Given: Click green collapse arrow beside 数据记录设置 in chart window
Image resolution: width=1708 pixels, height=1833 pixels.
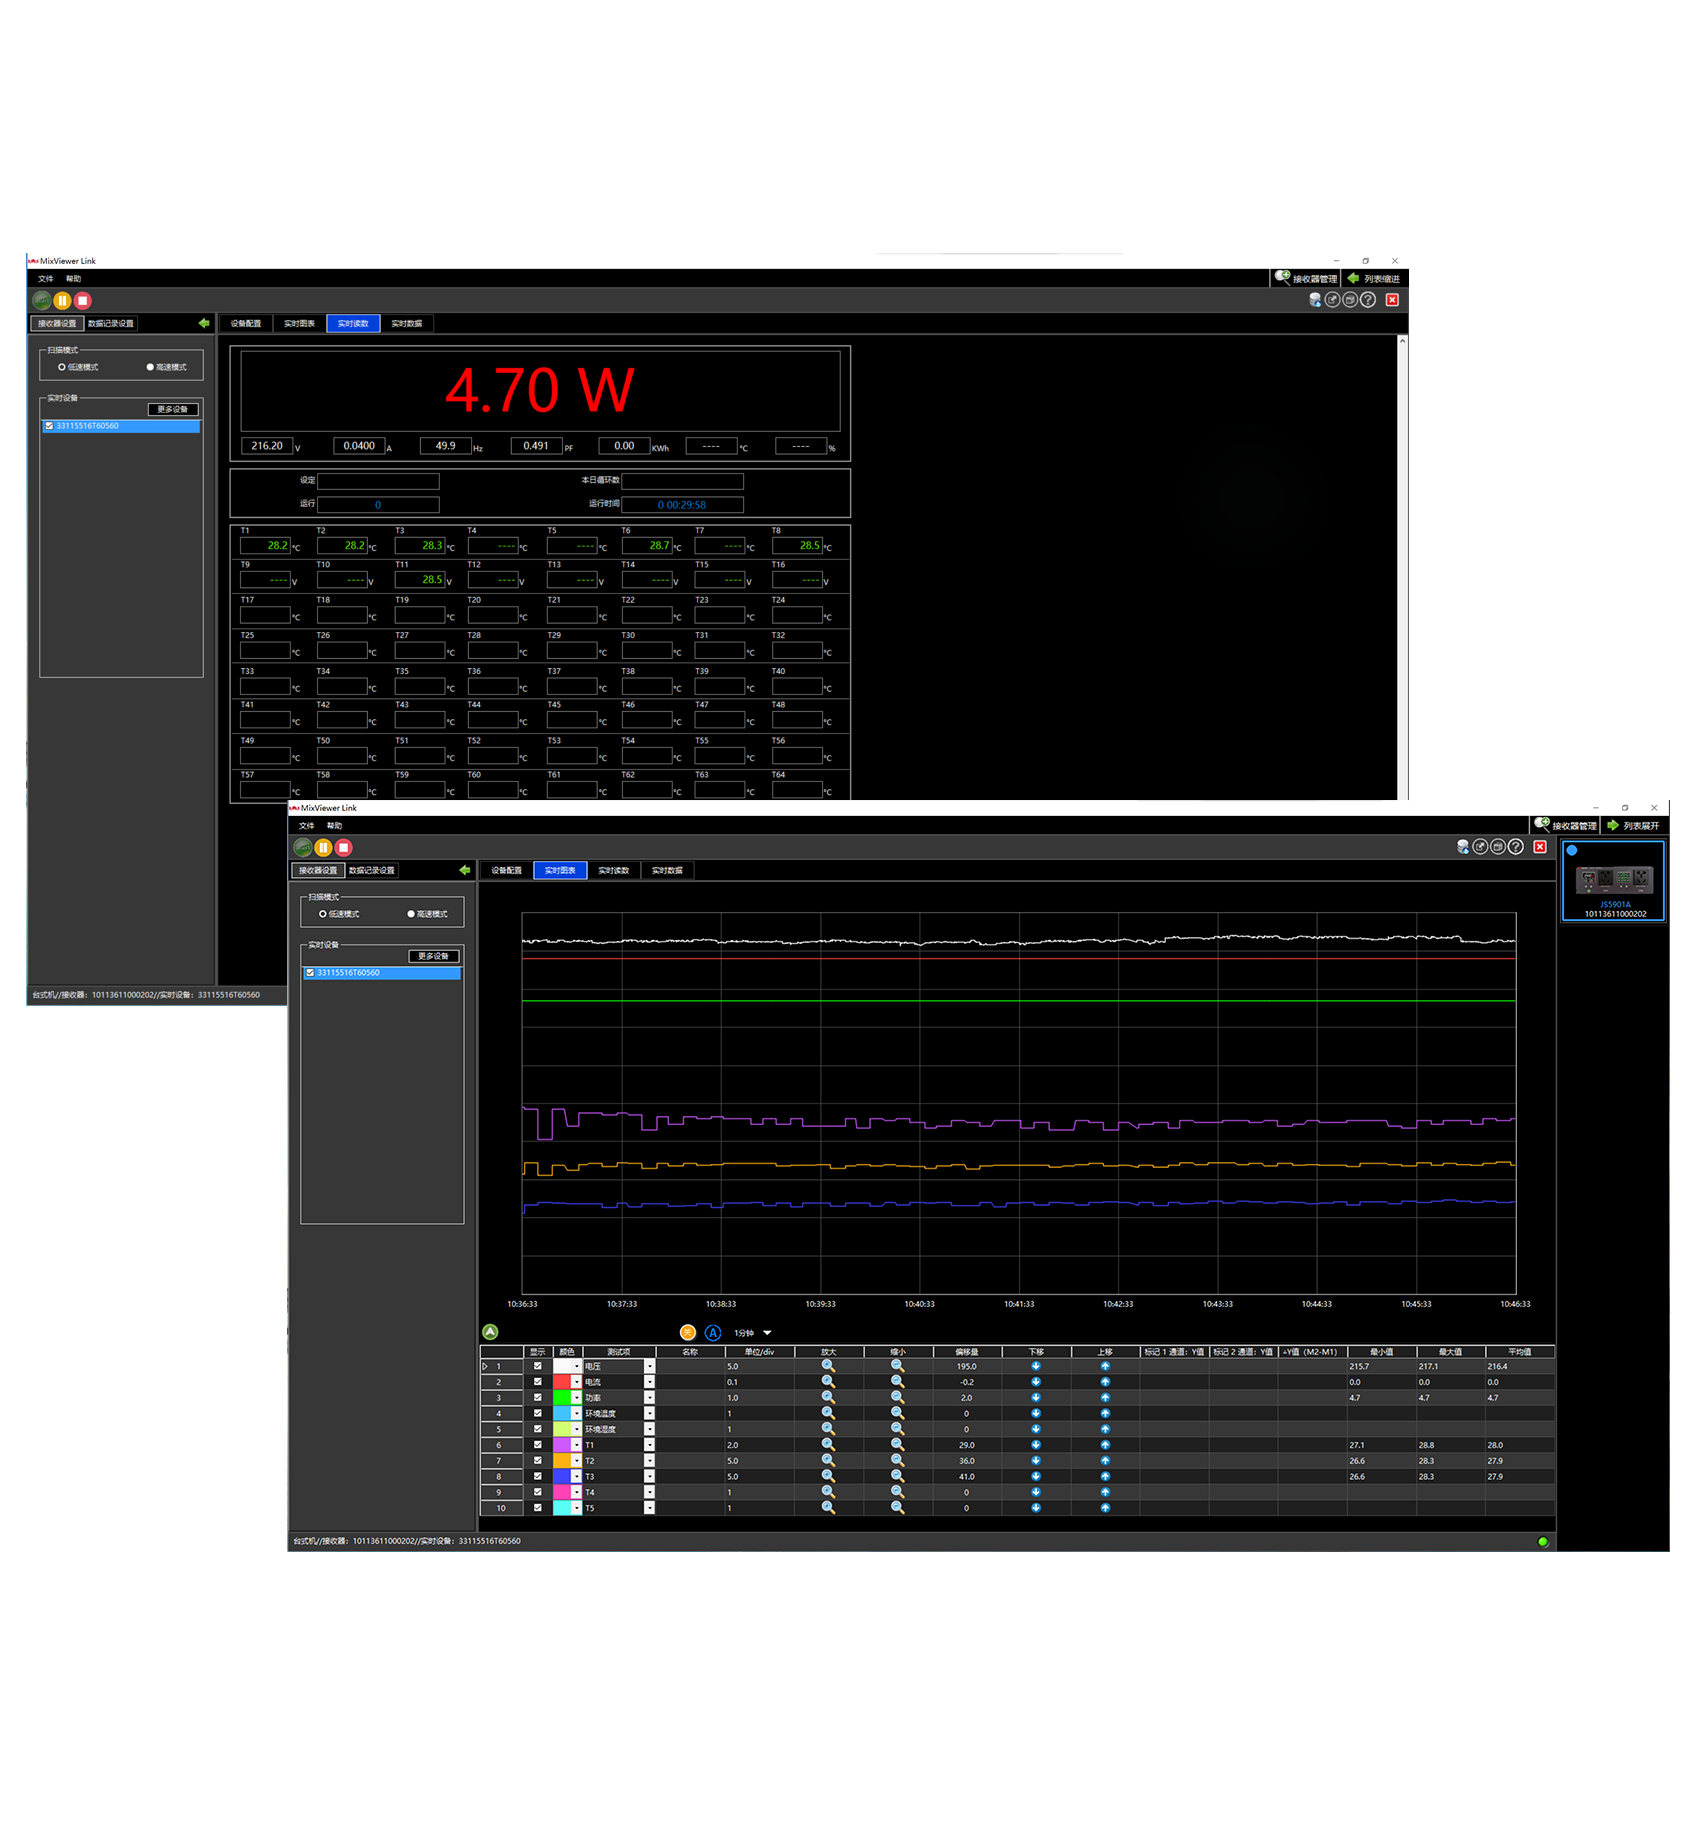Looking at the screenshot, I should point(465,870).
